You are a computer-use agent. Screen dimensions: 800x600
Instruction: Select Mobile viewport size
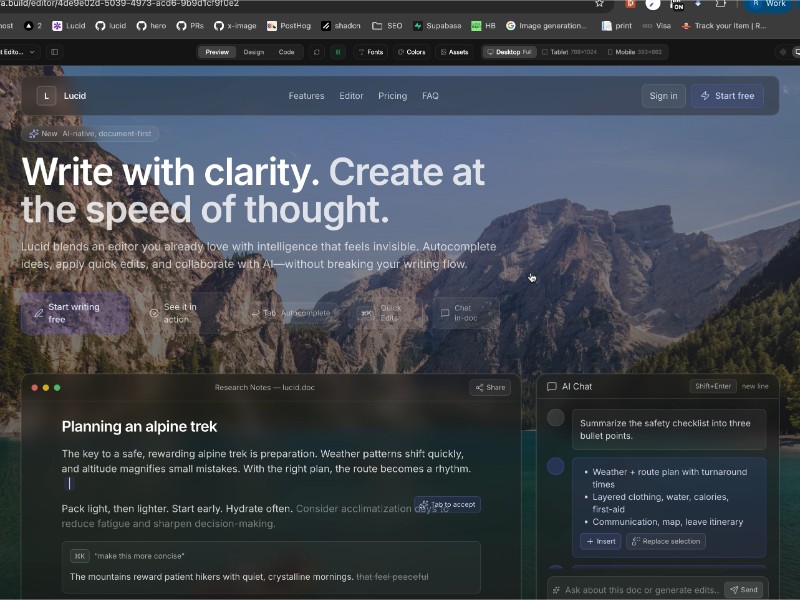point(634,52)
